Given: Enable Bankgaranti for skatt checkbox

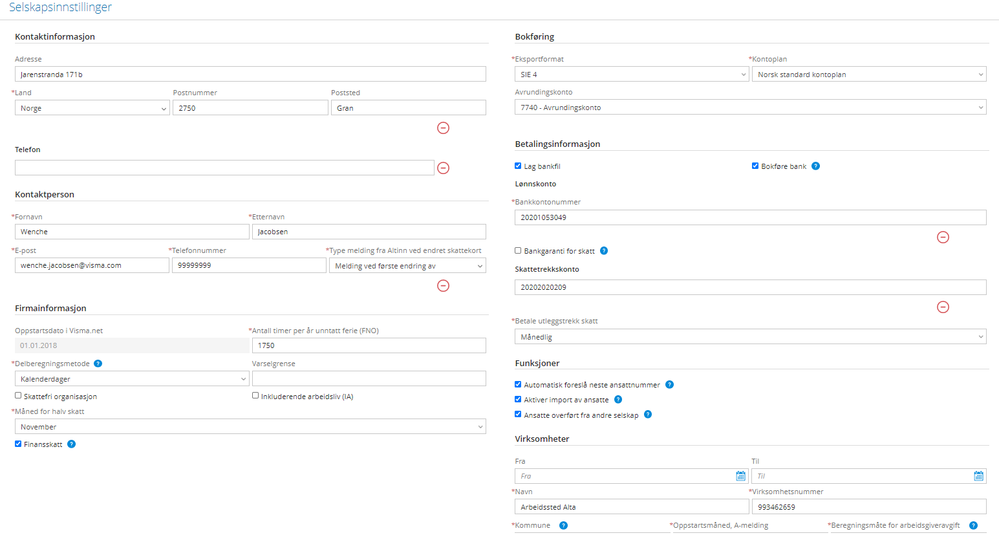Looking at the screenshot, I should (x=518, y=250).
